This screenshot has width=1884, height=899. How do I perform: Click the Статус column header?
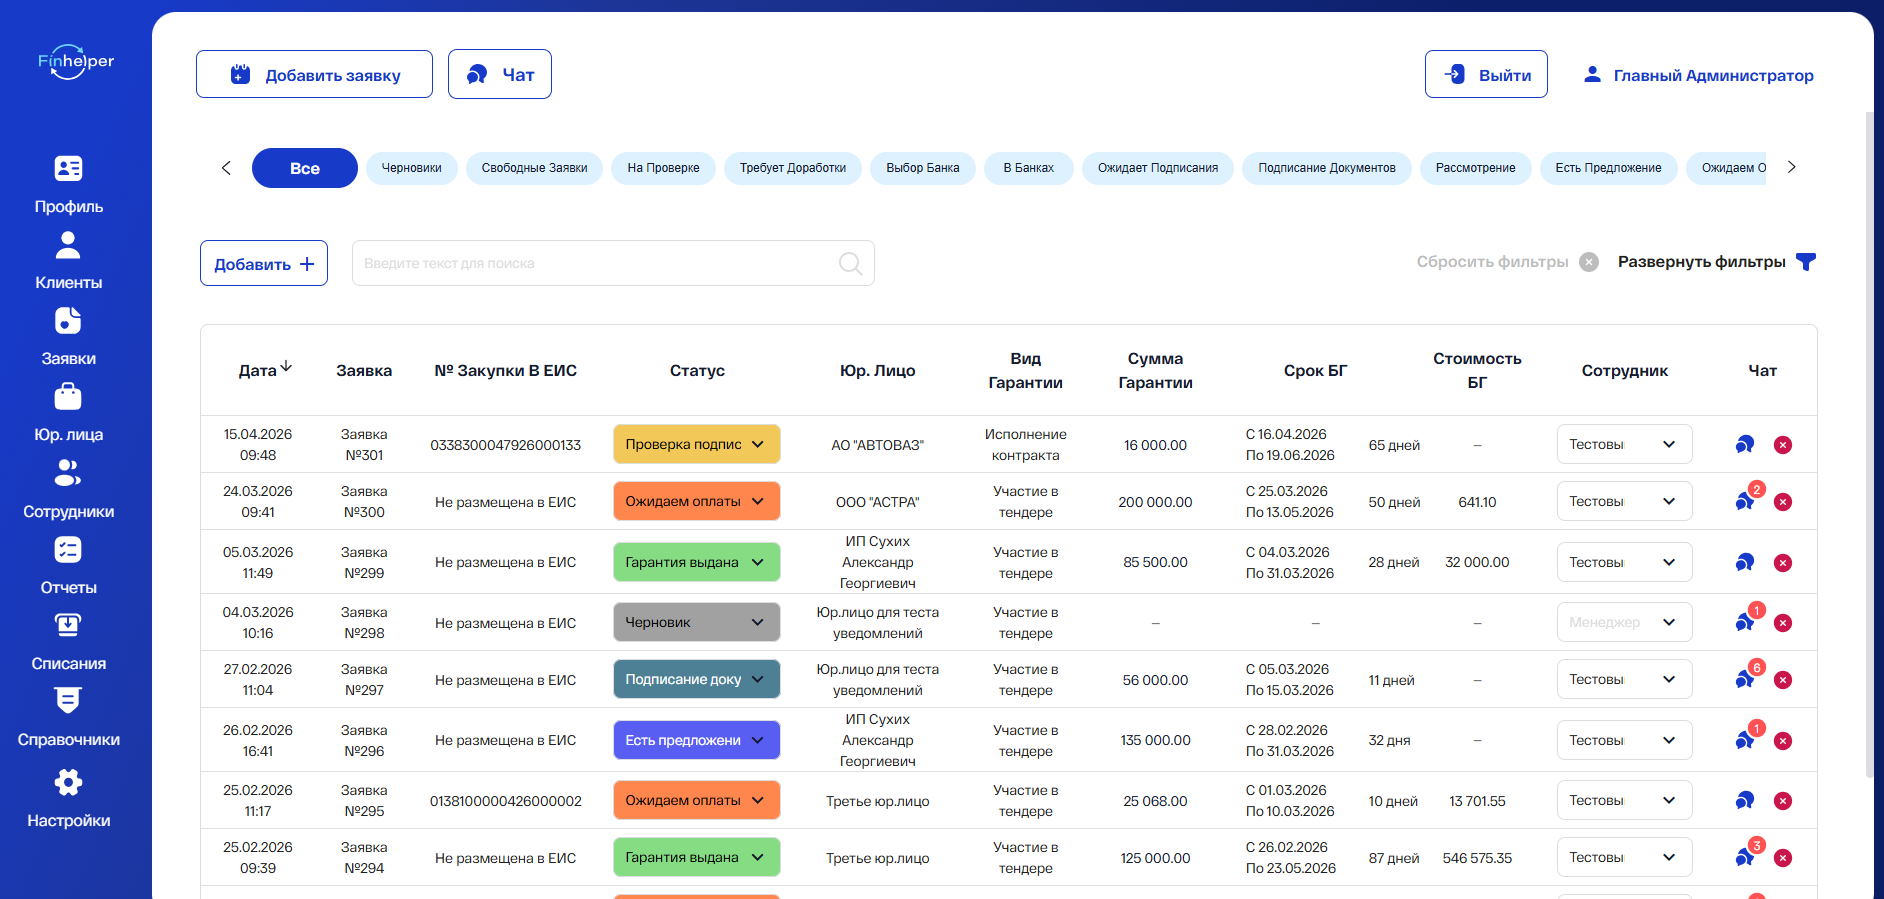tap(697, 370)
